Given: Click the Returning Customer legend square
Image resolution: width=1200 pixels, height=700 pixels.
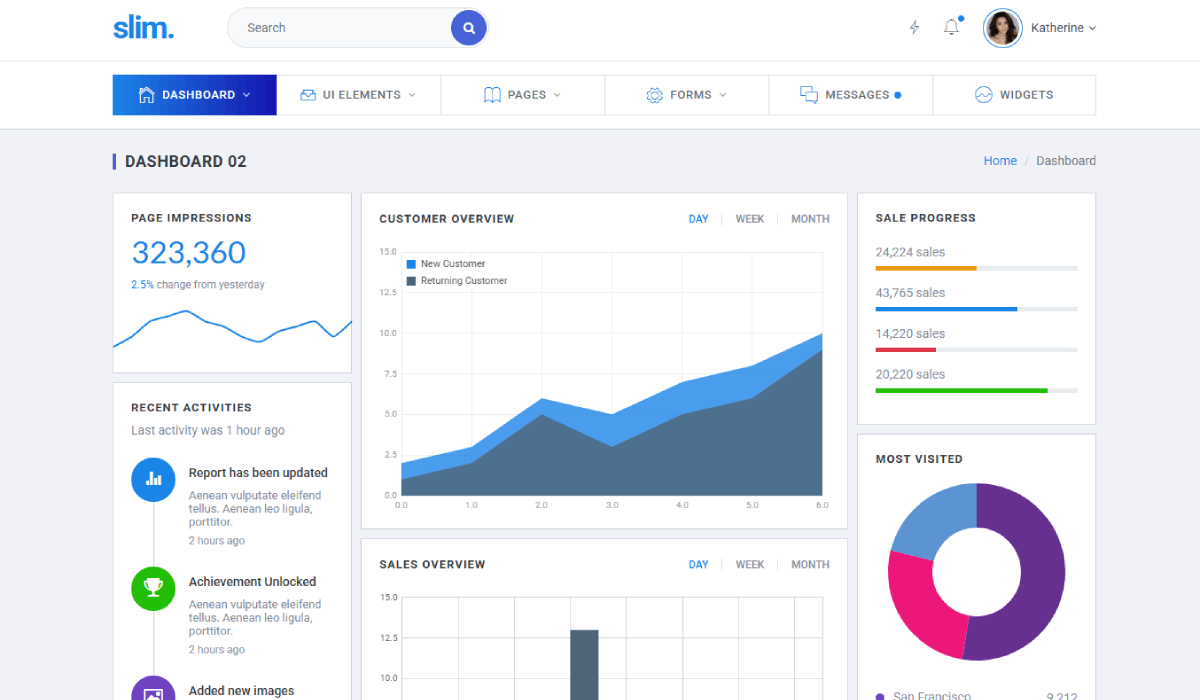Looking at the screenshot, I should (411, 281).
